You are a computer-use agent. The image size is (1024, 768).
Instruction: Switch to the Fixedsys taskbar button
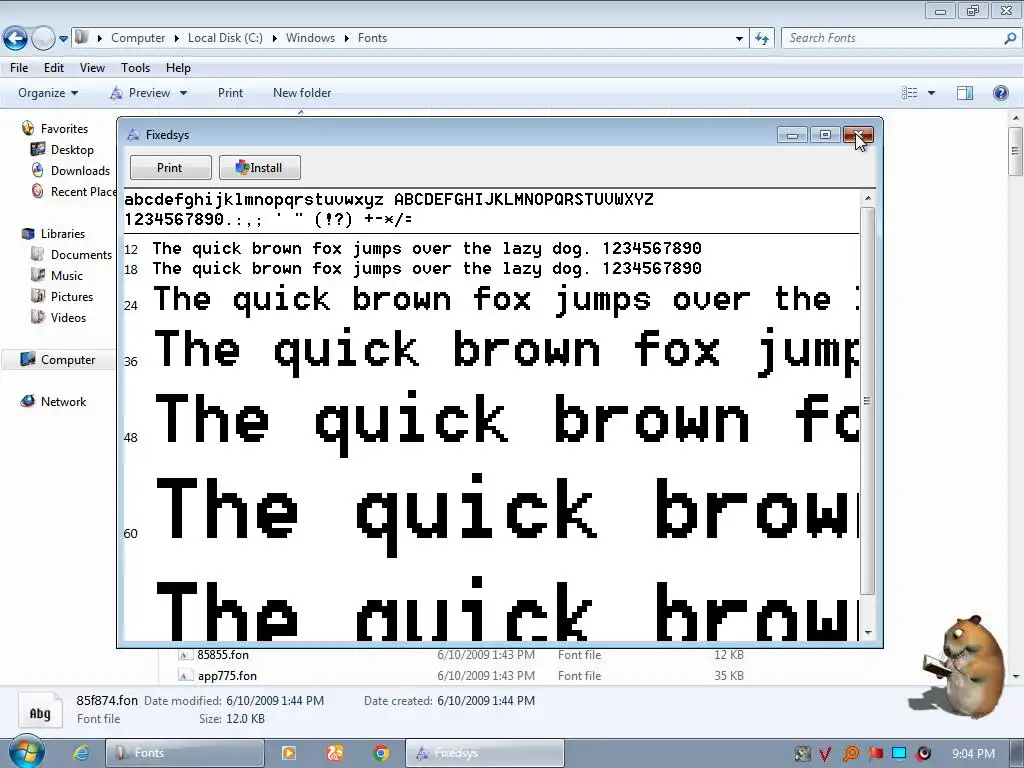click(x=485, y=753)
